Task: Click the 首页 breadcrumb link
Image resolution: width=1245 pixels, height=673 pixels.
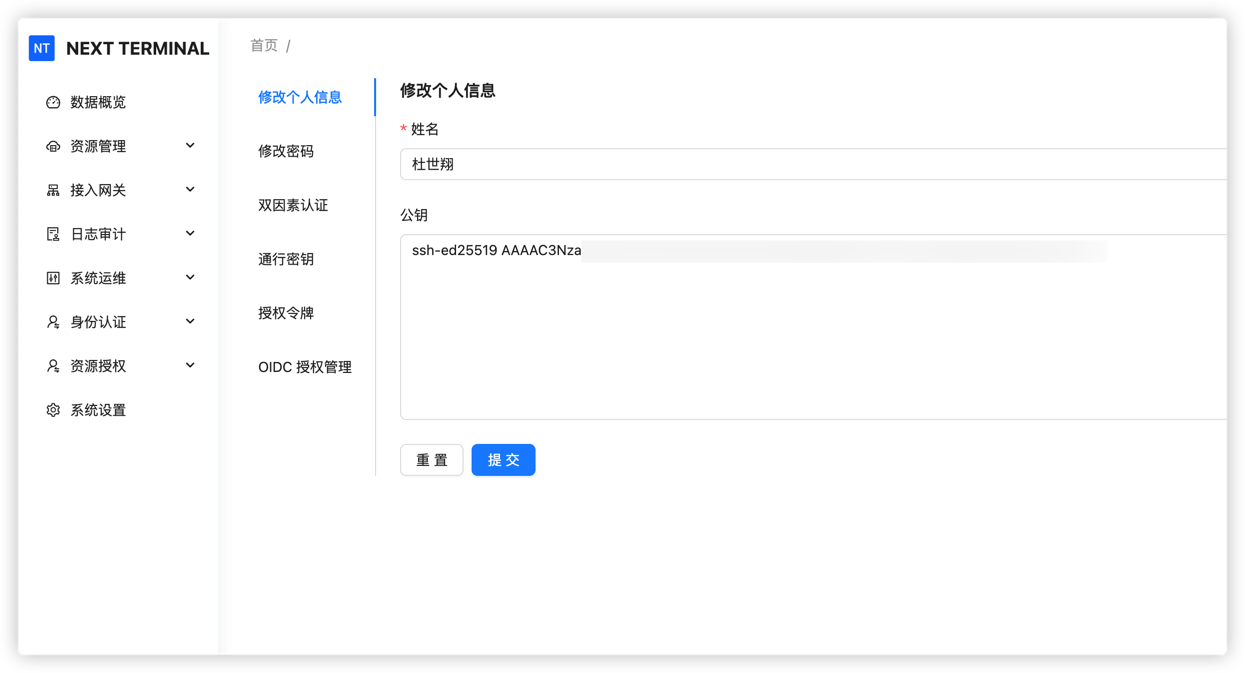Action: coord(263,44)
